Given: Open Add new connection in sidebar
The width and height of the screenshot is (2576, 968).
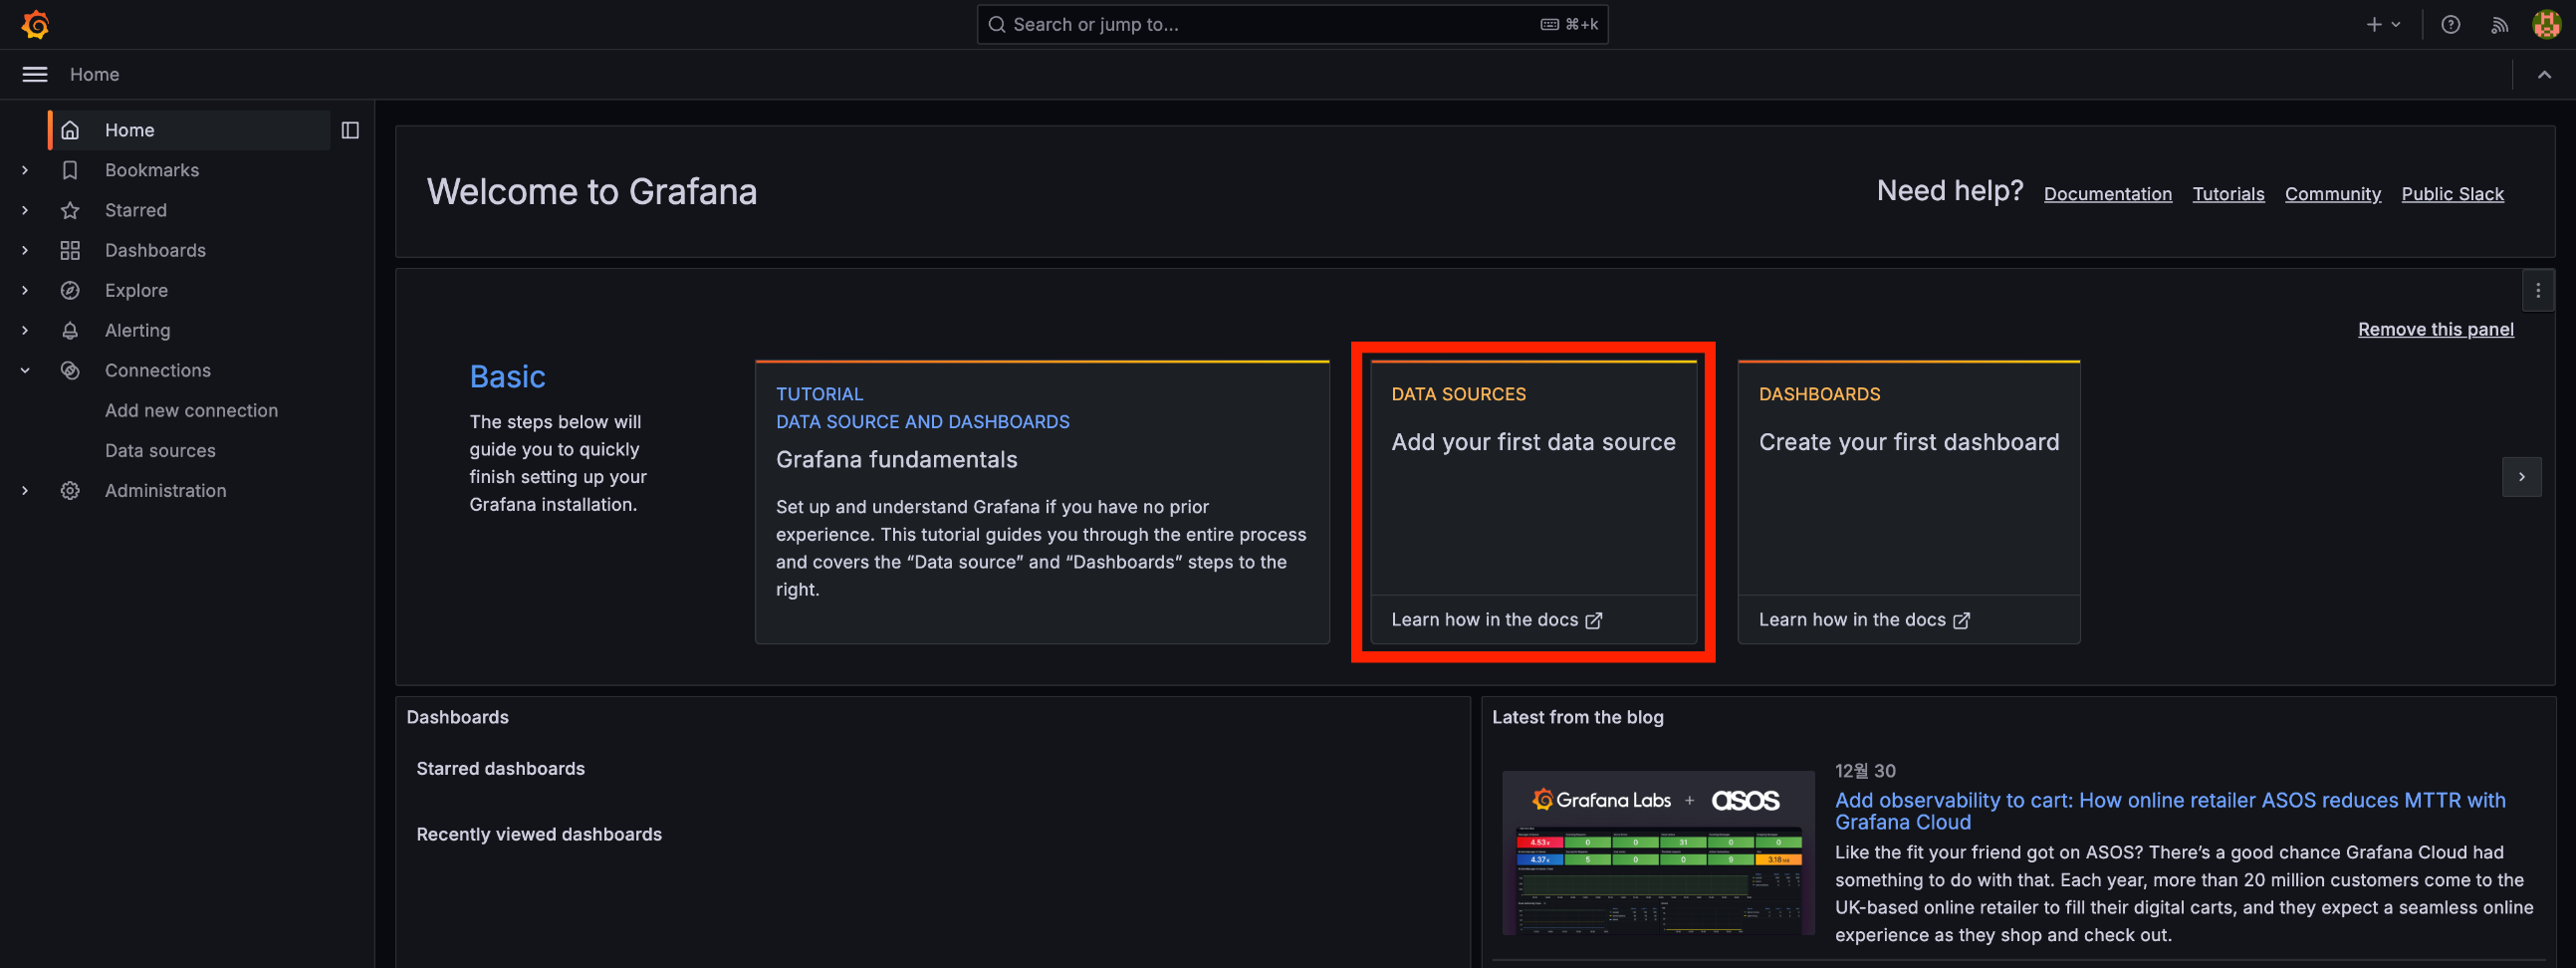Looking at the screenshot, I should [x=191, y=410].
